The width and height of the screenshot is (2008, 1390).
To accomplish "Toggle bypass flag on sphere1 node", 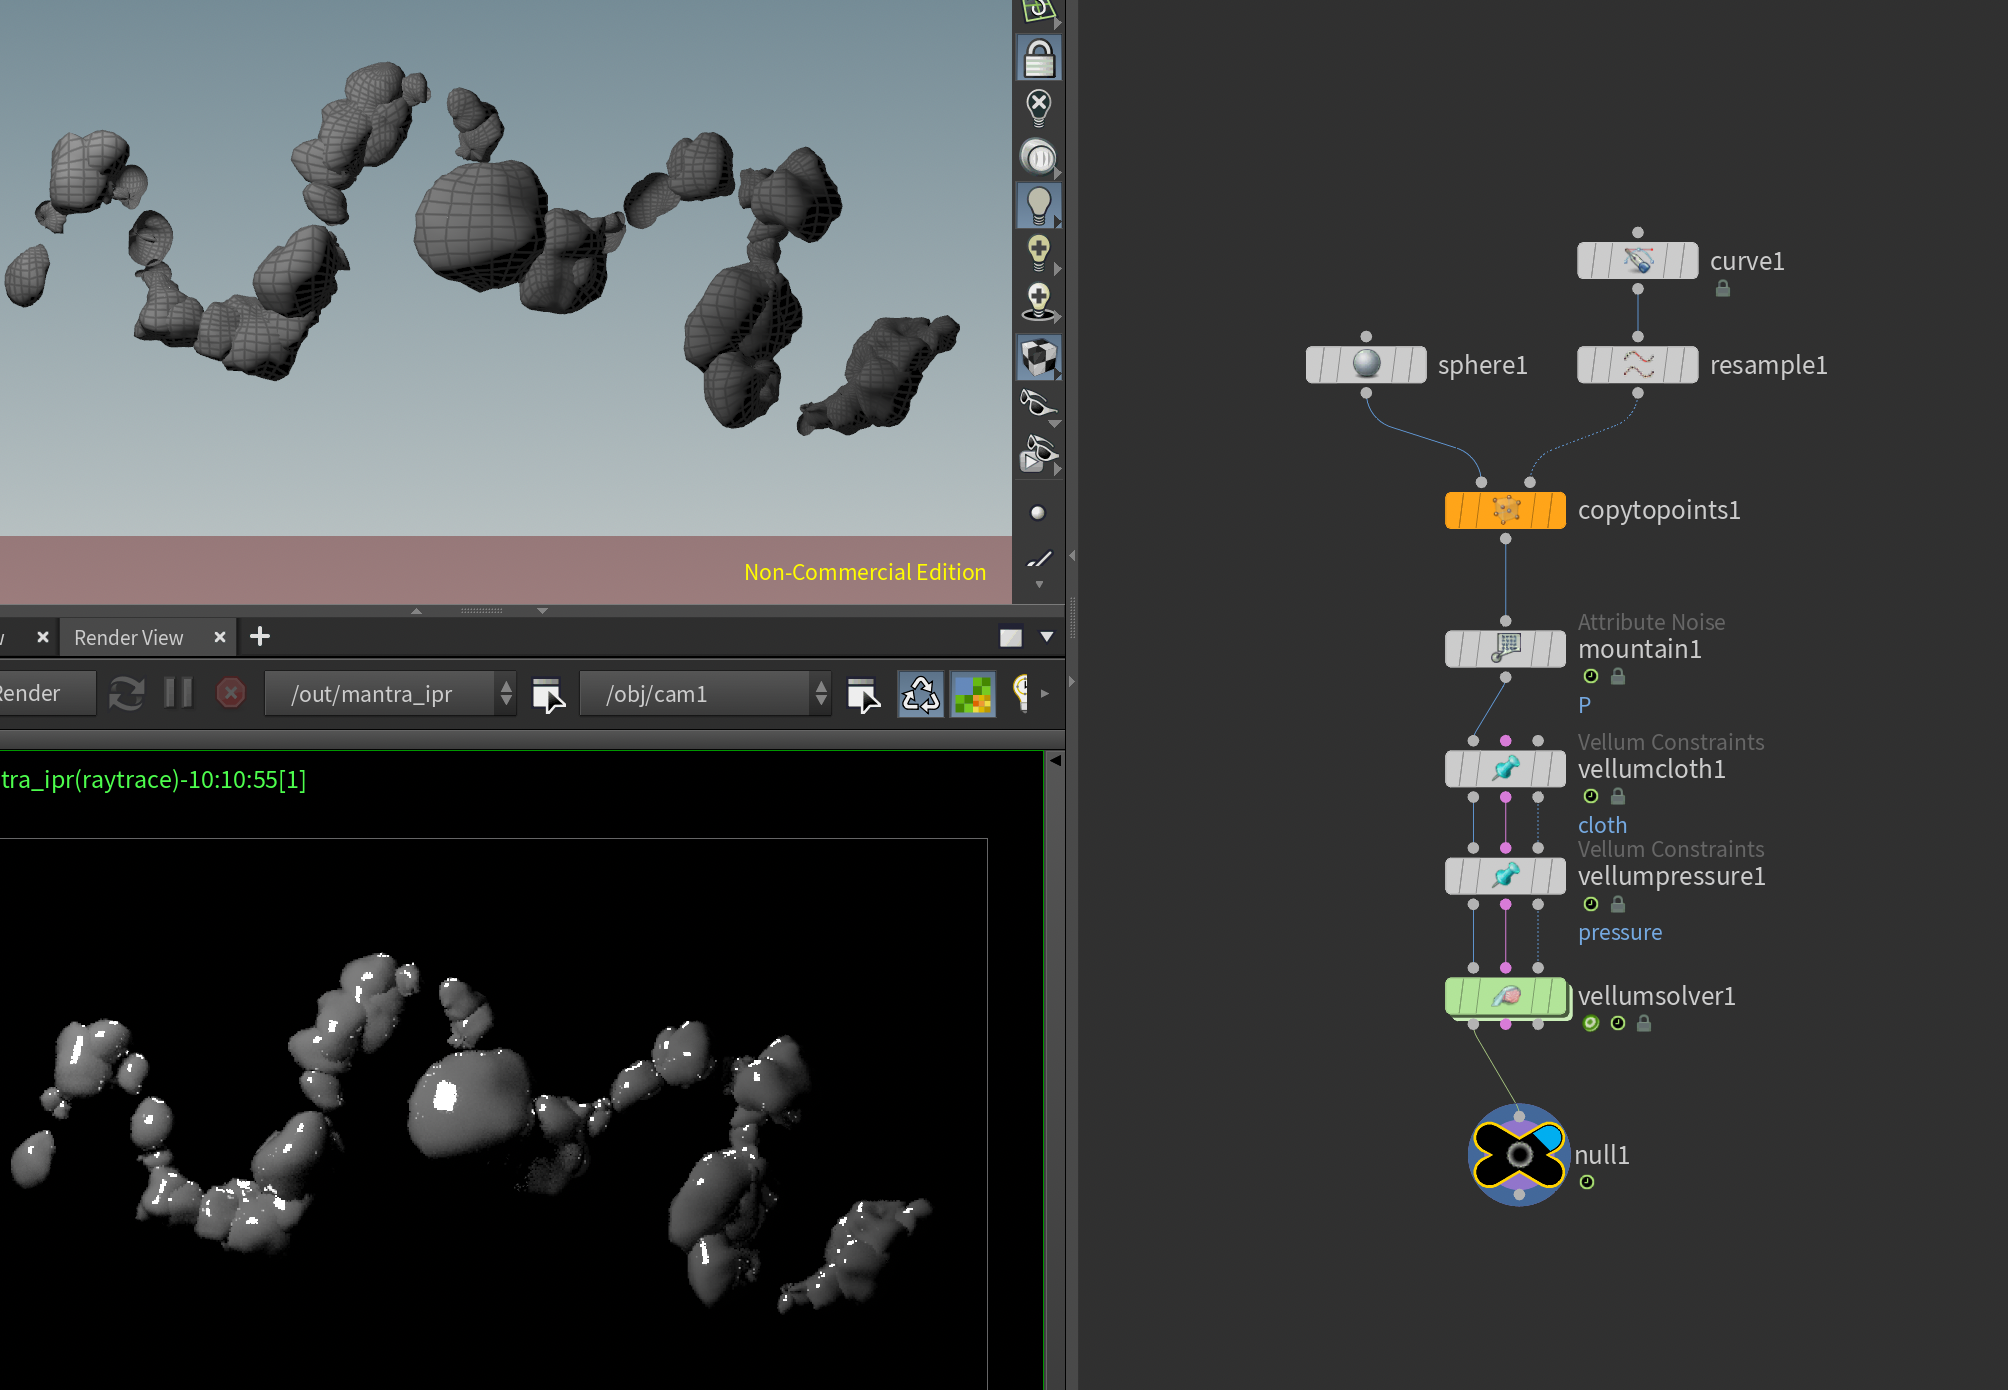I will point(1315,365).
